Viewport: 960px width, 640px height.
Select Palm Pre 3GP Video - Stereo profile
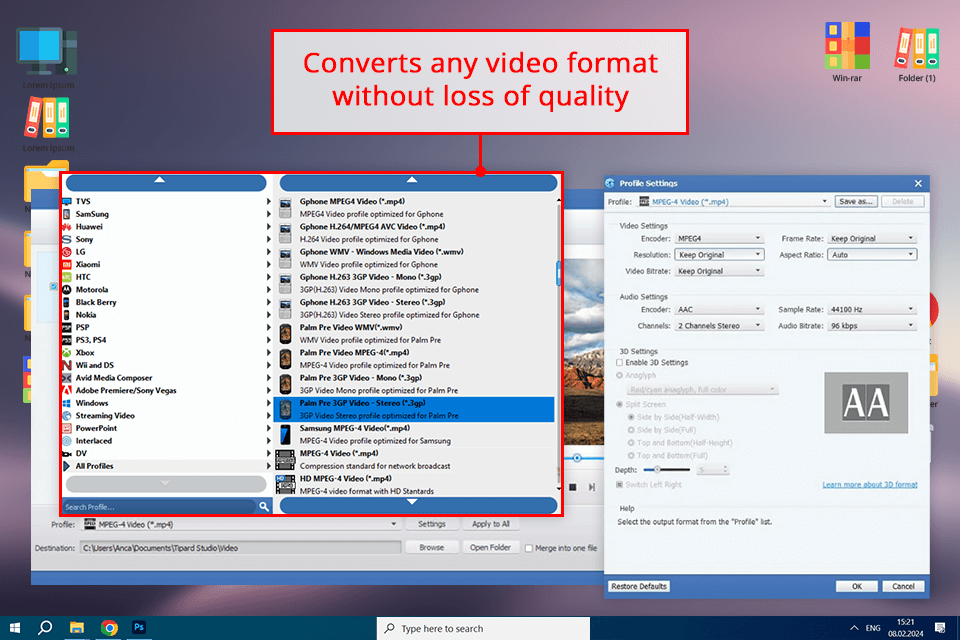tap(414, 409)
